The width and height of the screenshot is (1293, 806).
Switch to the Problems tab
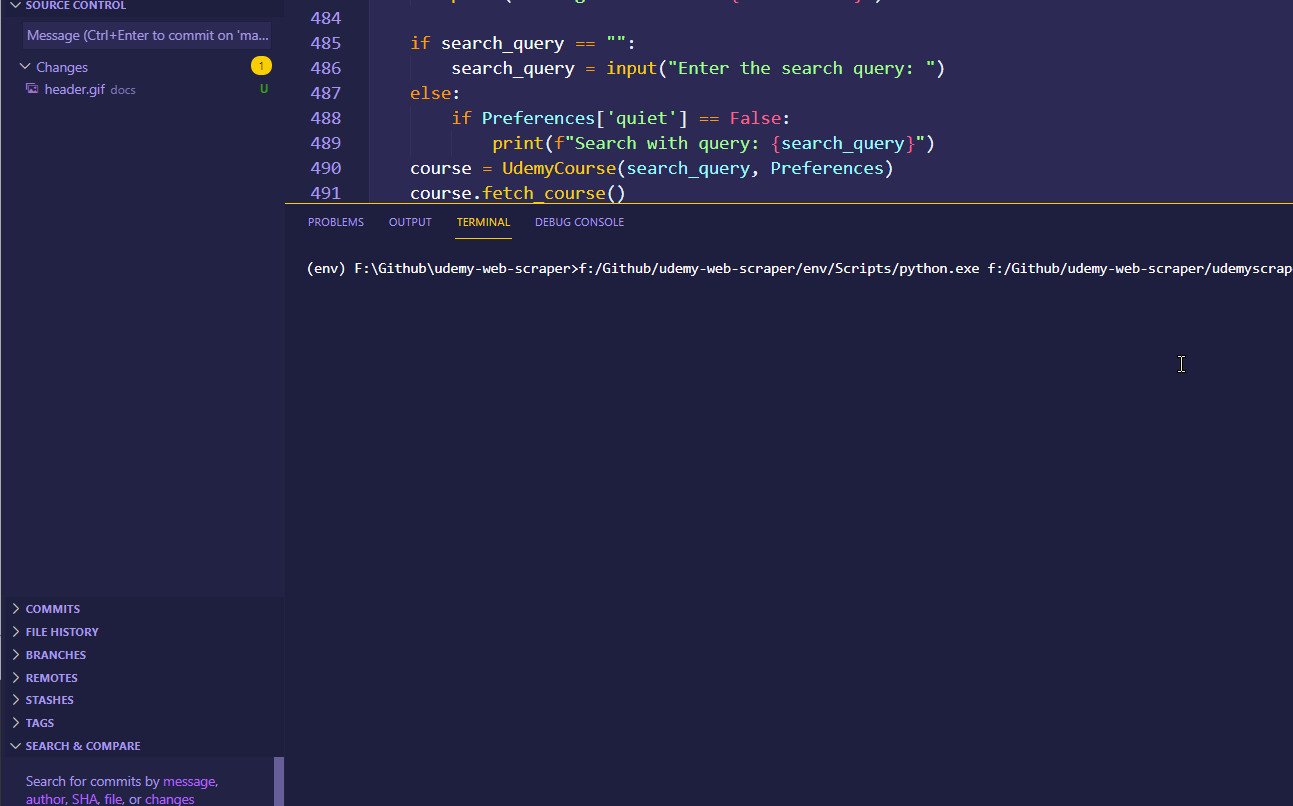point(336,222)
